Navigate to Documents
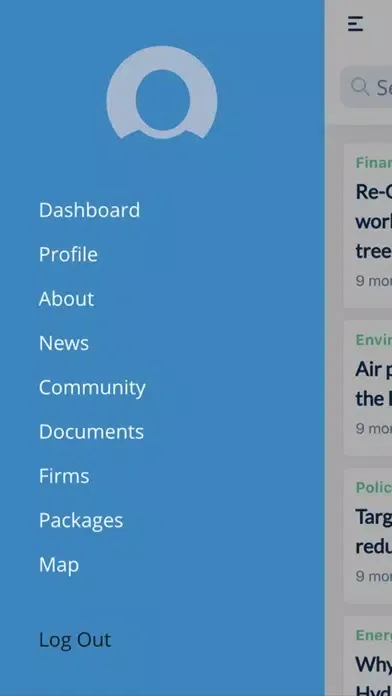Image resolution: width=392 pixels, height=696 pixels. 91,432
